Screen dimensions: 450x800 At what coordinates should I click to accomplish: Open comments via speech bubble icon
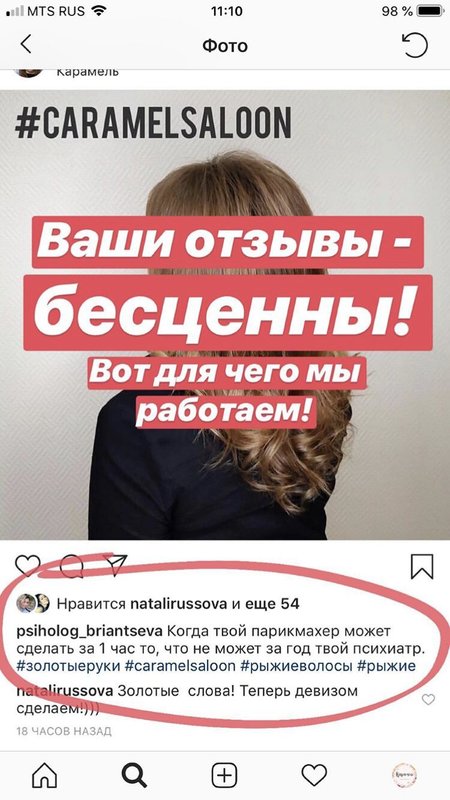pyautogui.click(x=71, y=565)
